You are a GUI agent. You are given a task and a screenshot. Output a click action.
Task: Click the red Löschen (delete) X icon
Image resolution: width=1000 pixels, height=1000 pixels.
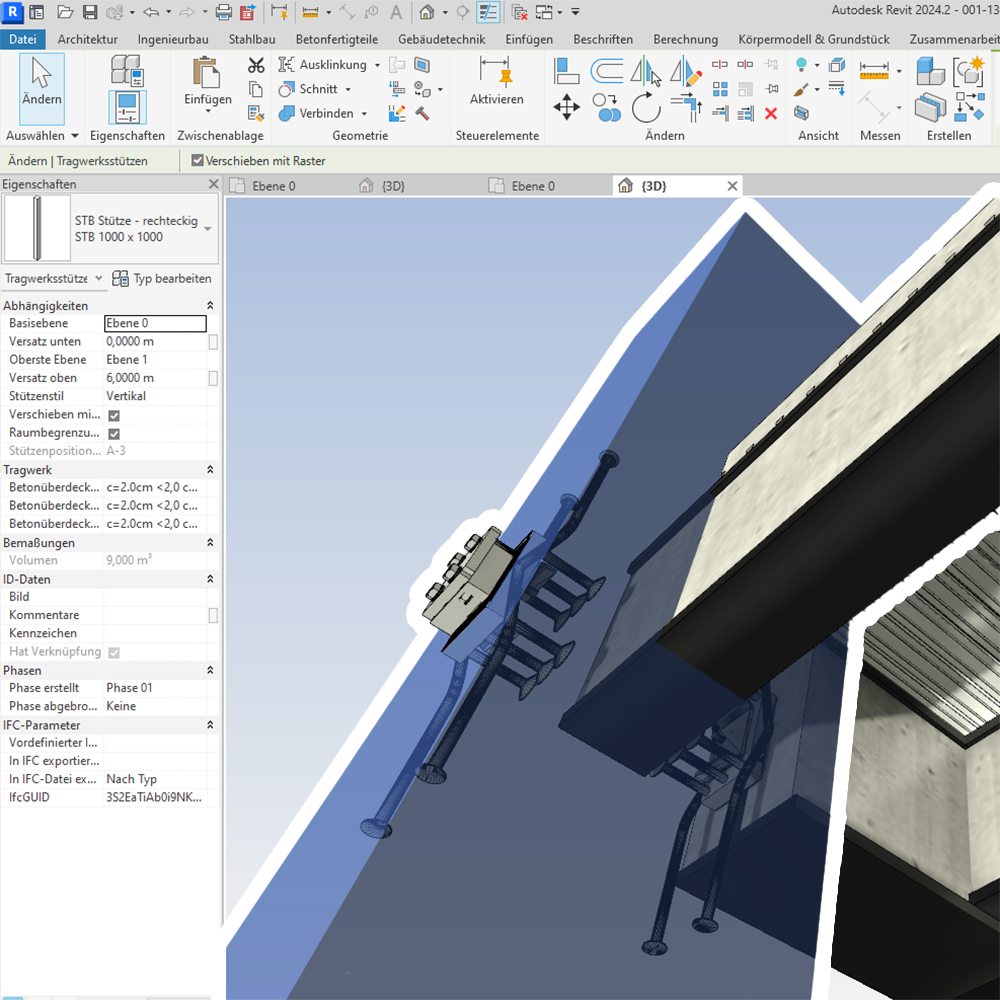tap(771, 114)
